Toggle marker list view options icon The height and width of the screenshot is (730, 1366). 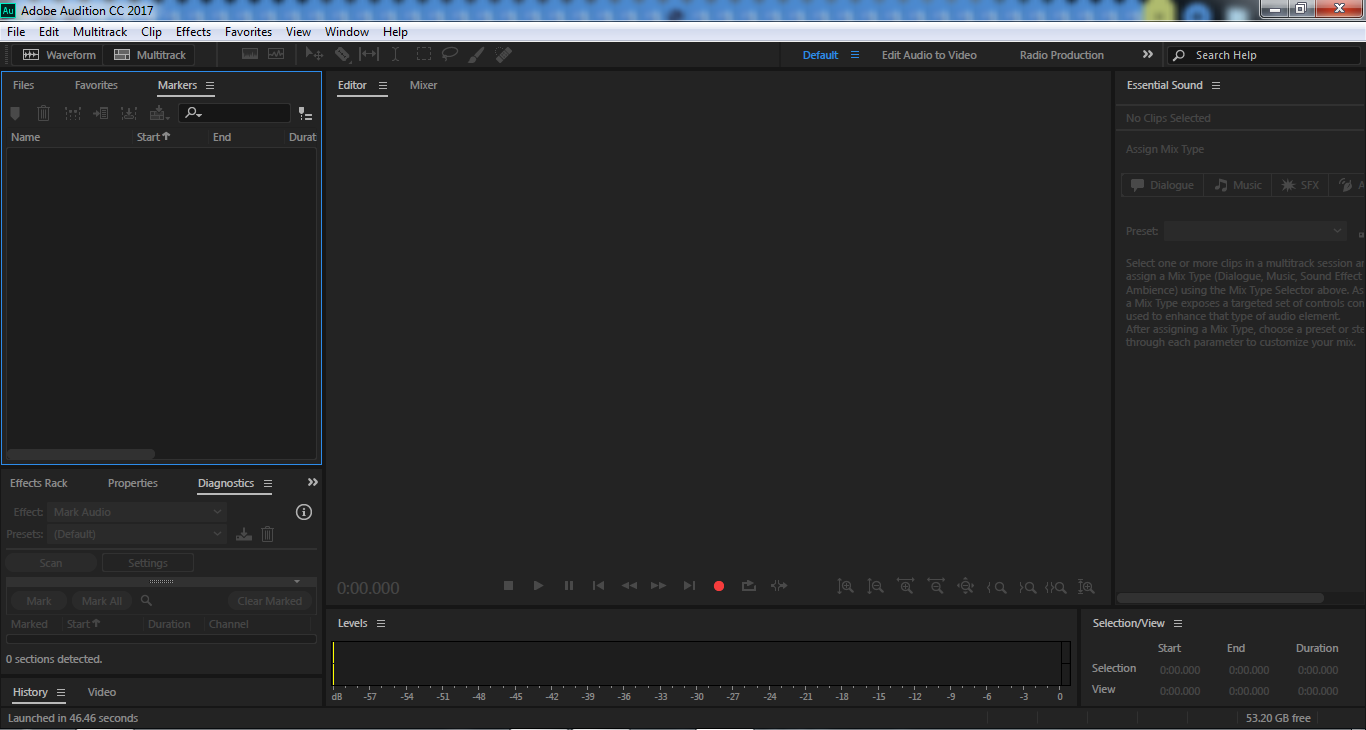(305, 114)
